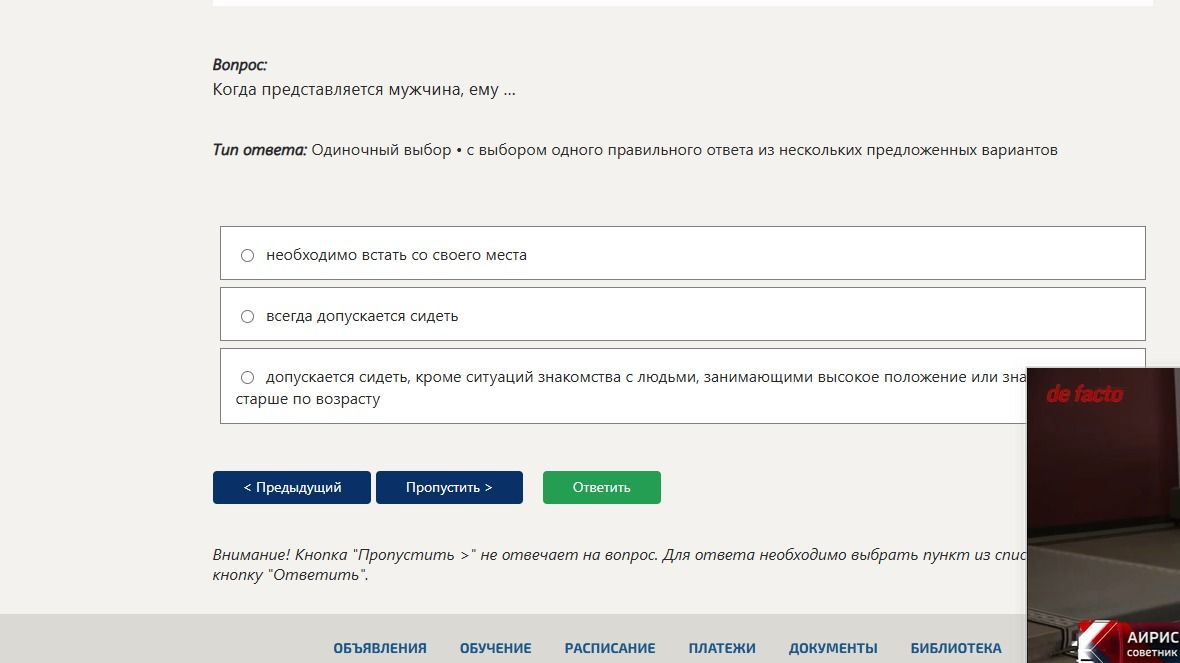The image size is (1180, 663).
Task: Navigate to РАСПИСАНИЕ in footer
Action: point(610,648)
